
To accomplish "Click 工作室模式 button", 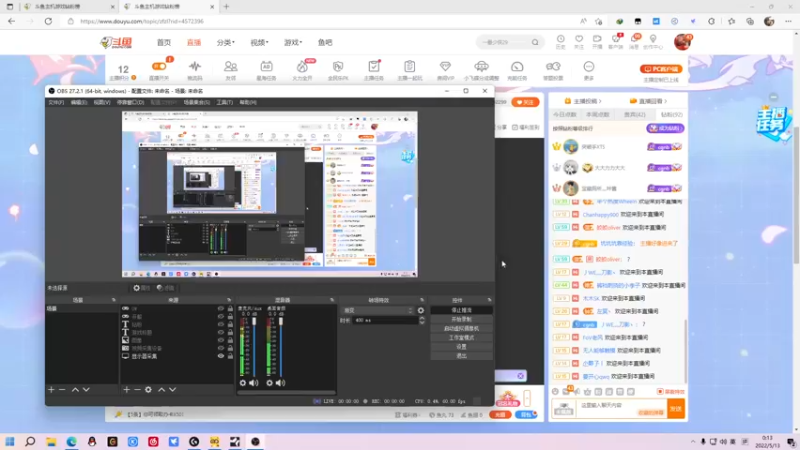I will tap(461, 338).
